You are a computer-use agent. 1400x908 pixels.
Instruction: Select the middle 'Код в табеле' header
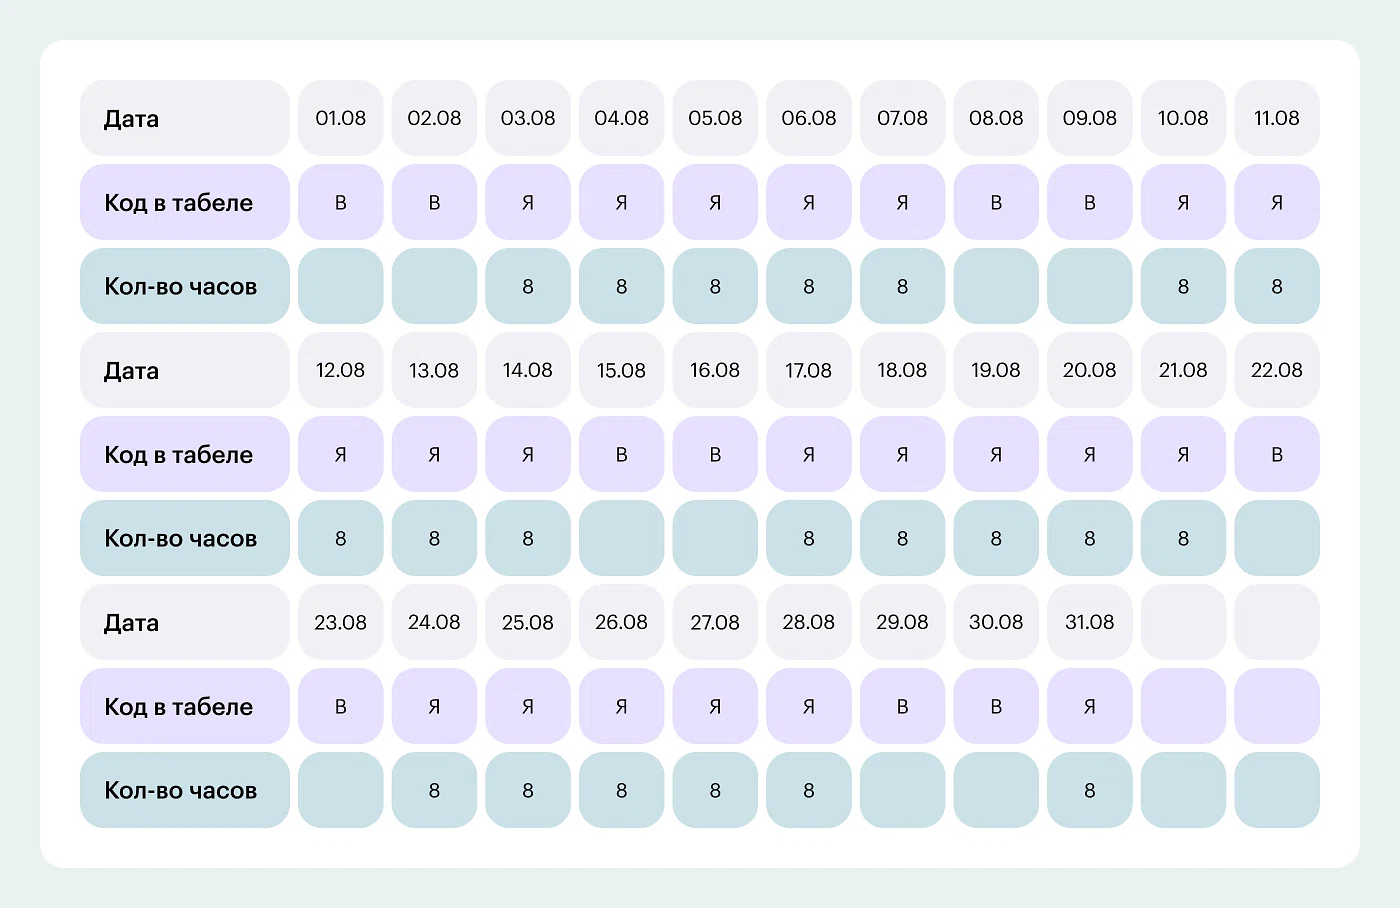pyautogui.click(x=185, y=454)
